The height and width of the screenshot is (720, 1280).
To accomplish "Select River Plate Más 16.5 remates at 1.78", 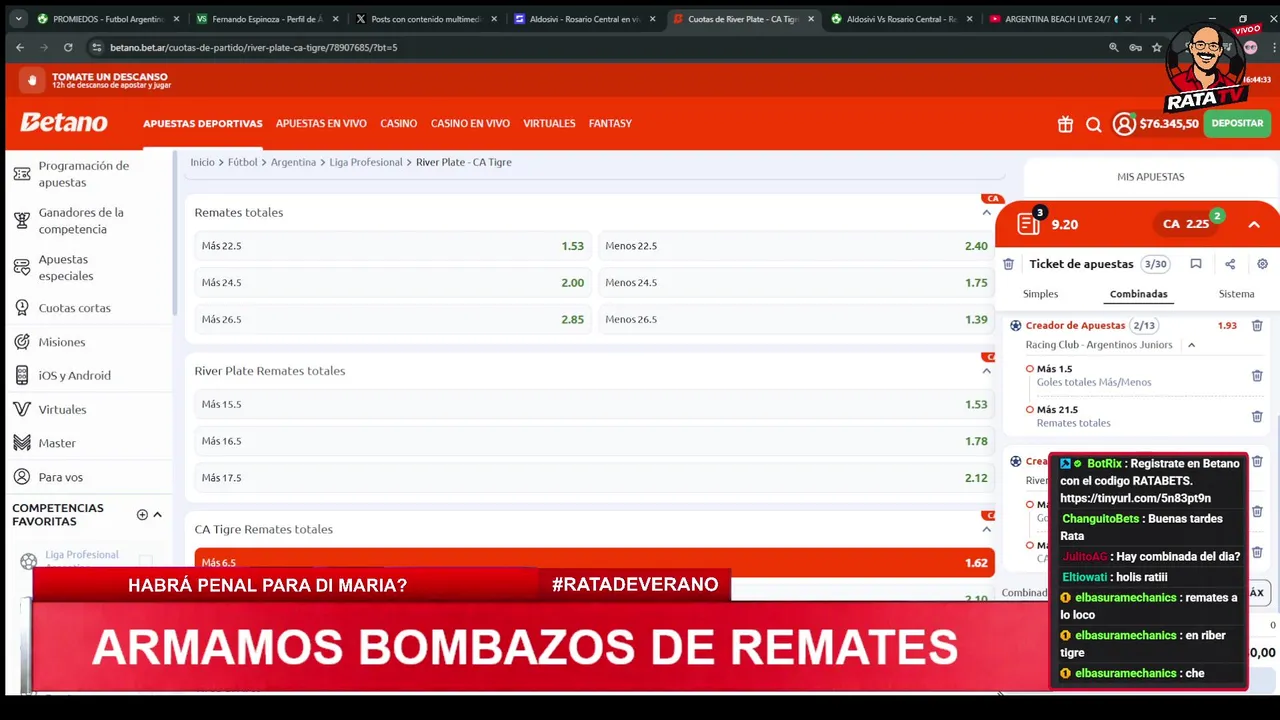I will pyautogui.click(x=594, y=441).
